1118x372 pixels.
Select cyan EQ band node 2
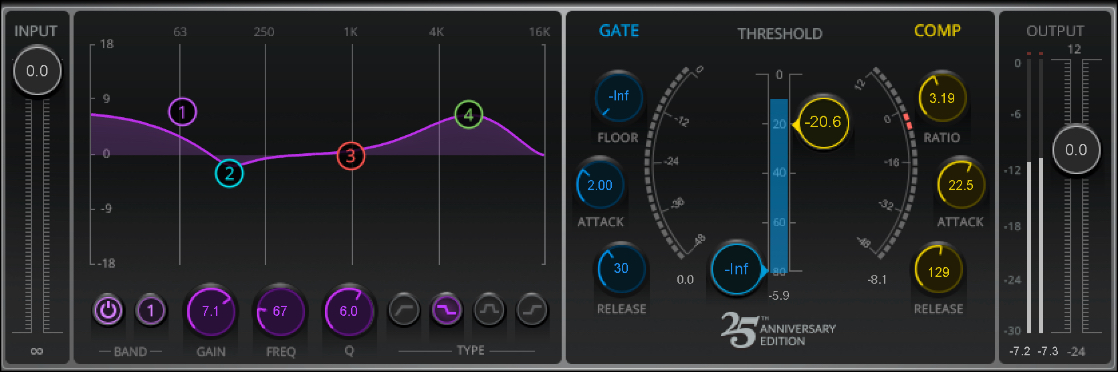(x=230, y=172)
